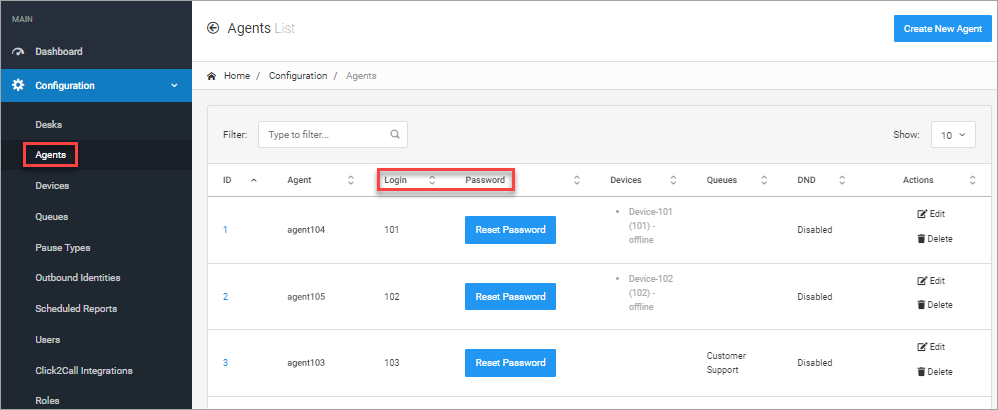Open agent ID 1 link
Viewport: 998px width, 410px height.
pyautogui.click(x=225, y=230)
